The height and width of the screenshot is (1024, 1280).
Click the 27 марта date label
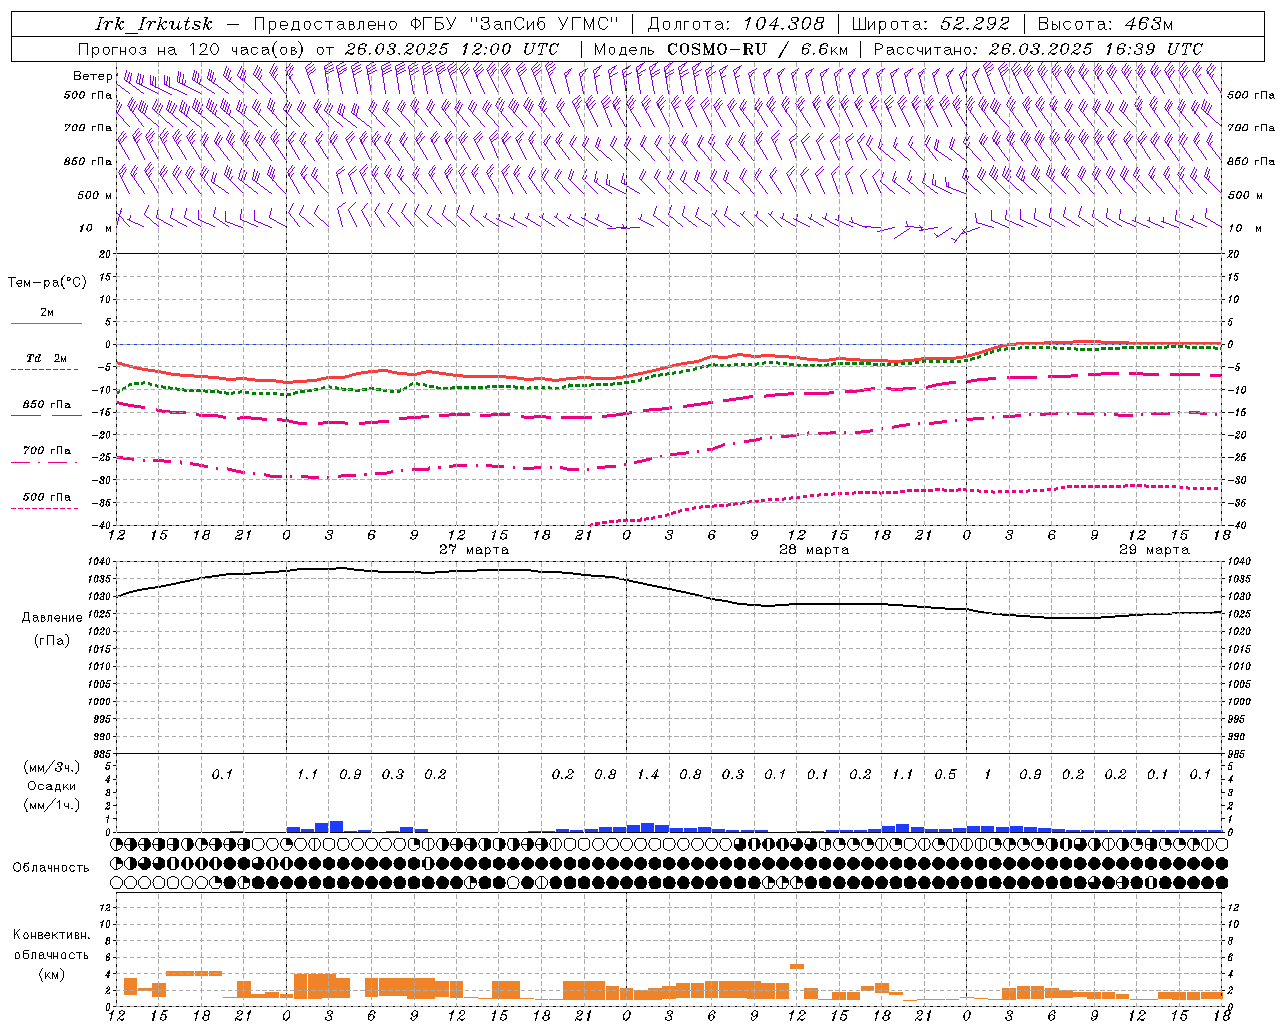tap(474, 550)
